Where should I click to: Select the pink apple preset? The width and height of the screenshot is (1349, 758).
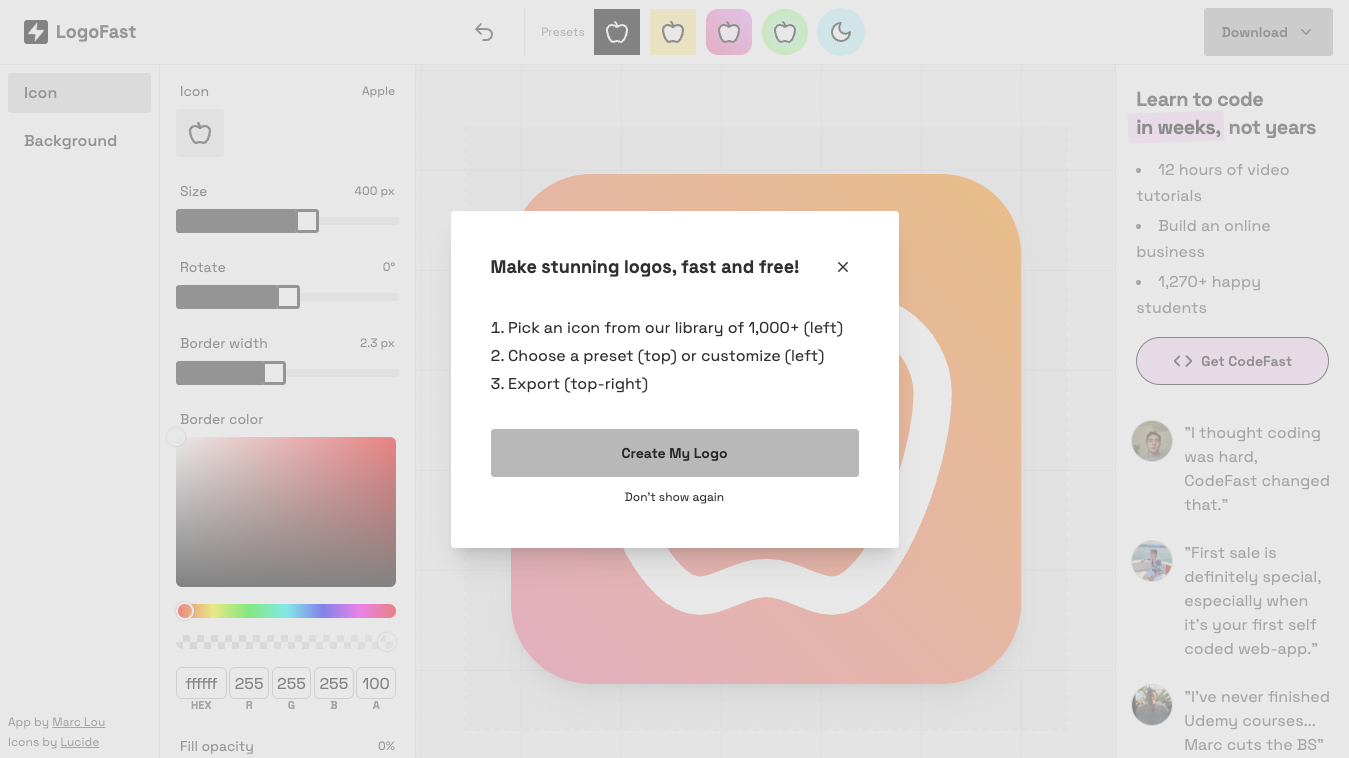click(x=729, y=32)
